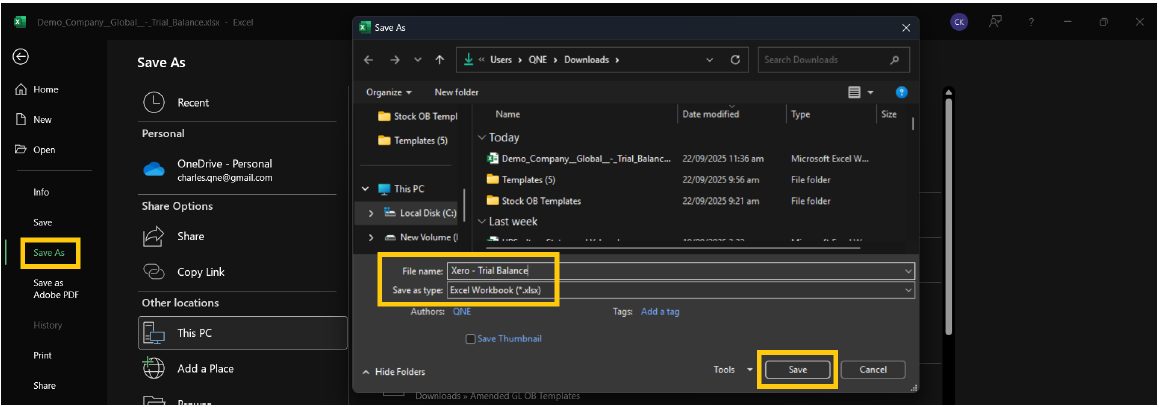This screenshot has width=1159, height=407.
Task: Expand New Volume drive node
Action: point(371,237)
